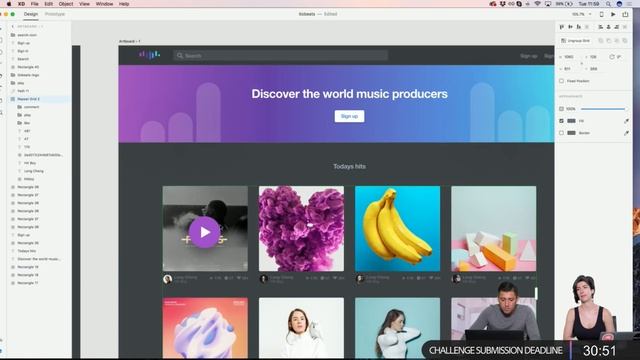Select the Rectangle 40 layer
Image resolution: width=640 pixels, height=360 pixels.
click(28, 67)
